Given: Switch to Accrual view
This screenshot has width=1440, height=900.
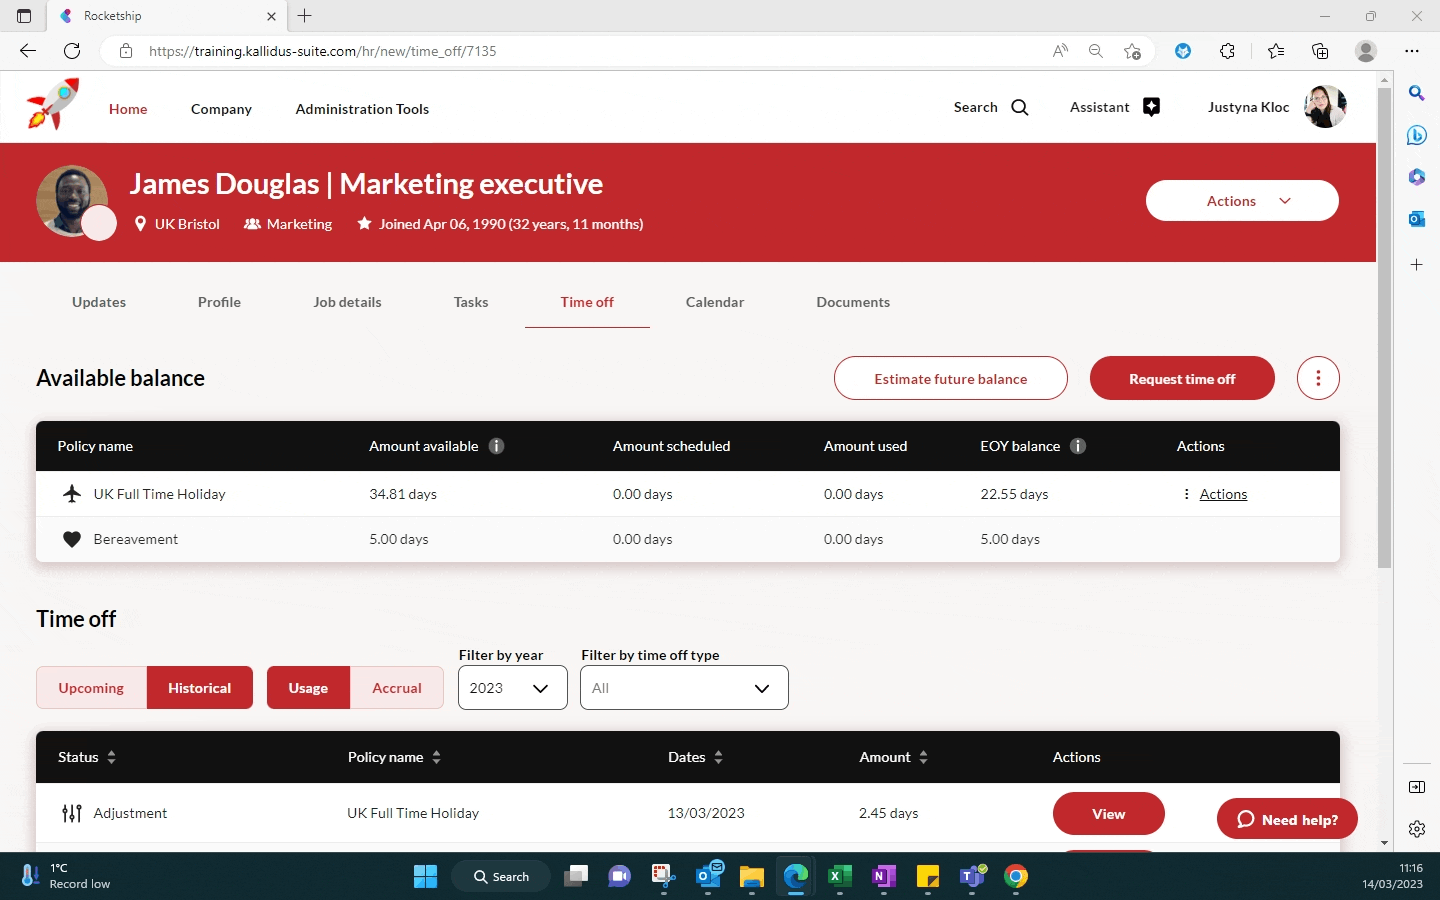Looking at the screenshot, I should pyautogui.click(x=396, y=688).
